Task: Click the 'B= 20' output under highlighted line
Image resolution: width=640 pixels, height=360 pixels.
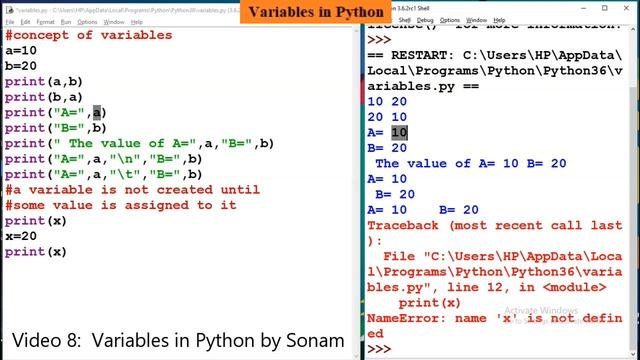Action: coord(387,148)
